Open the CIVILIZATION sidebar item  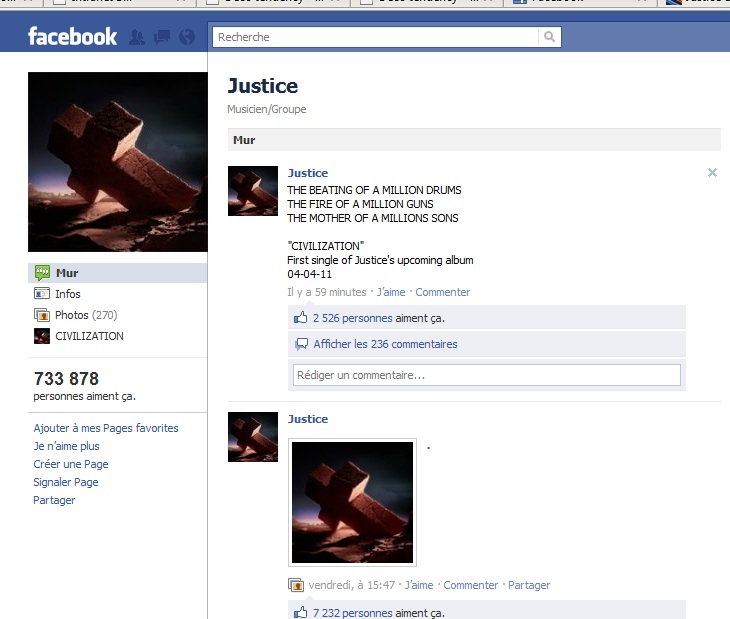point(89,336)
